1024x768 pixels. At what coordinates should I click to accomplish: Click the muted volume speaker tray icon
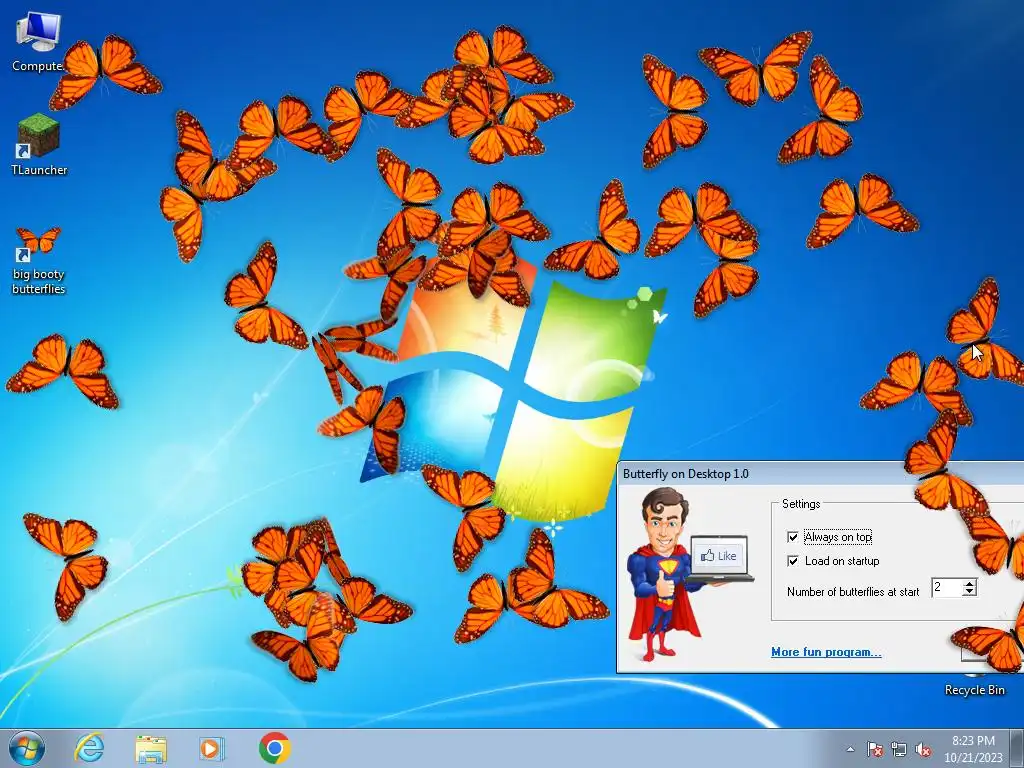923,749
